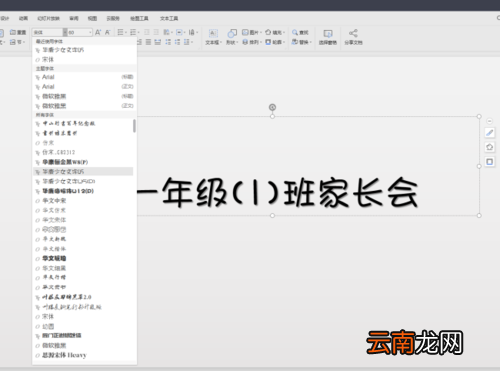The width and height of the screenshot is (500, 371).
Task: Open the 设计 ribbon tab
Action: coord(4,18)
